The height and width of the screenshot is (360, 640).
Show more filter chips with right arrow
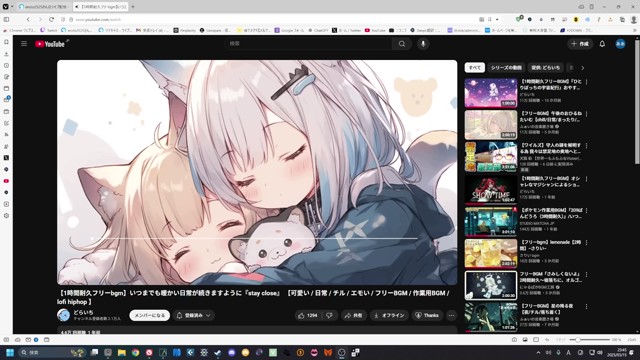(x=582, y=68)
